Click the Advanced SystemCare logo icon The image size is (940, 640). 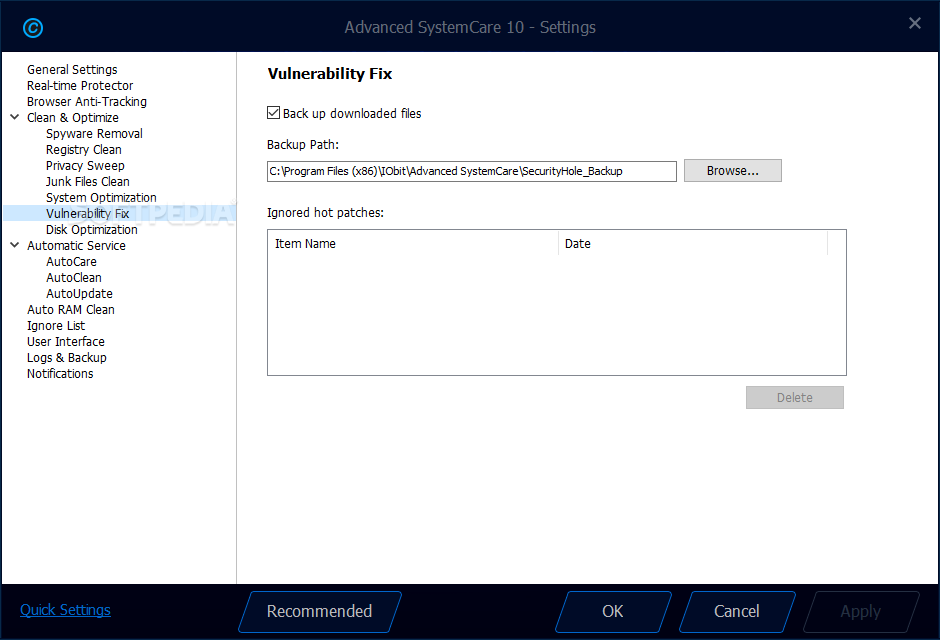(33, 28)
